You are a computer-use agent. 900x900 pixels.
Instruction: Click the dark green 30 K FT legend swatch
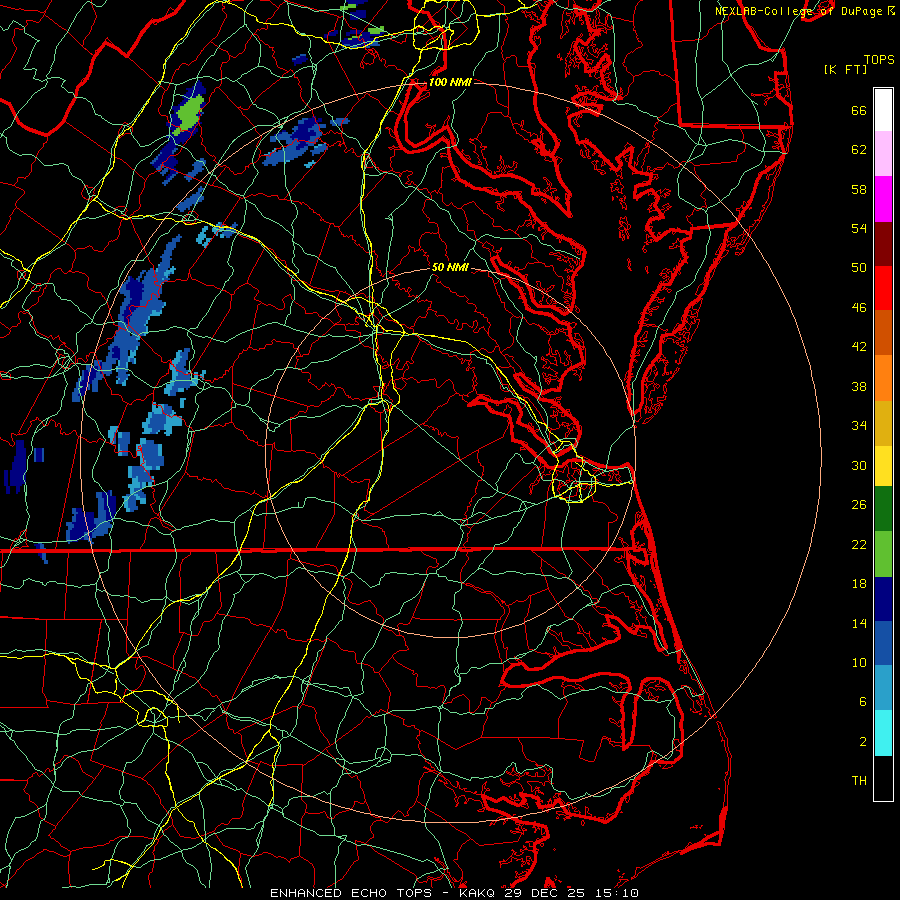(x=883, y=509)
